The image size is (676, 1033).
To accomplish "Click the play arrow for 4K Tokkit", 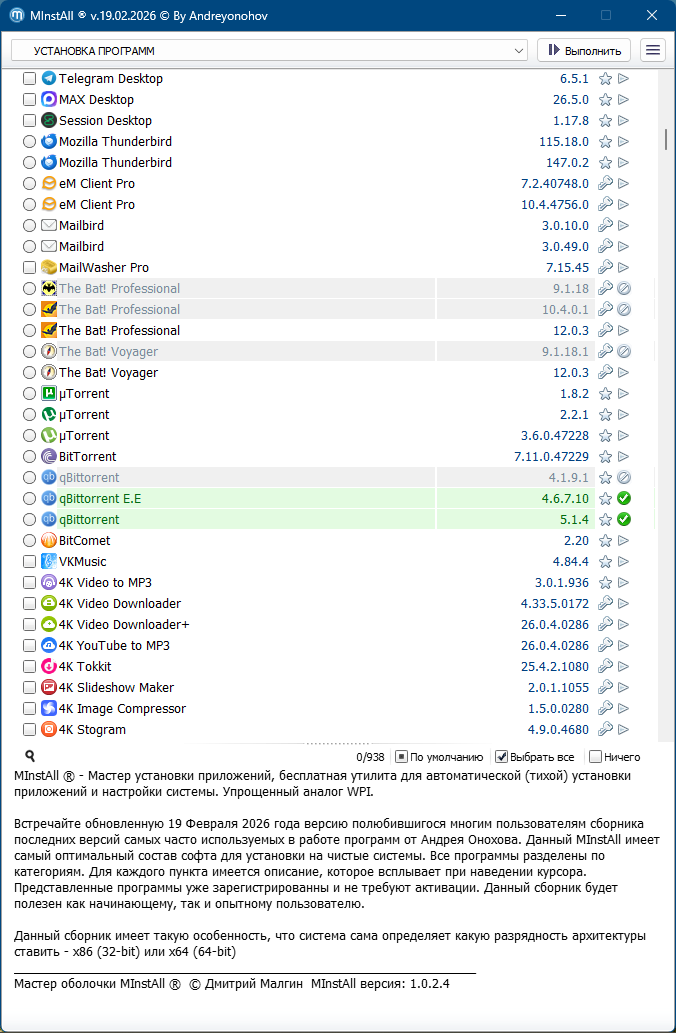I will [623, 666].
